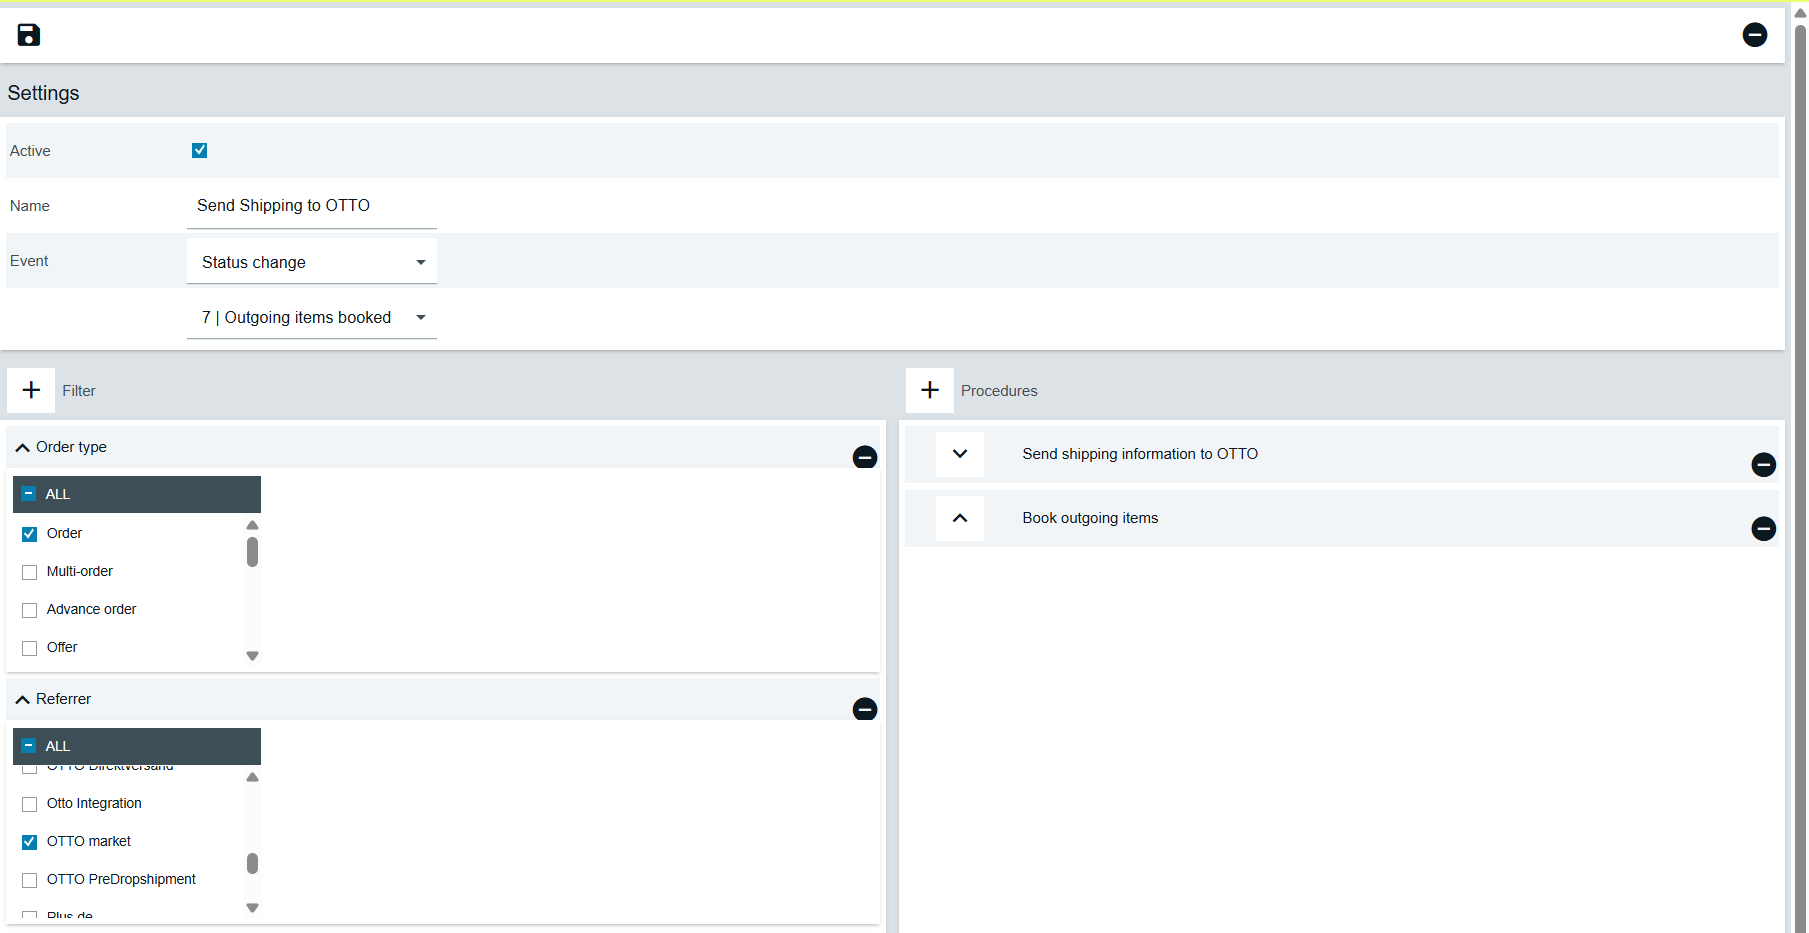Remove Send shipping information to OTTO procedure

coord(1763,465)
